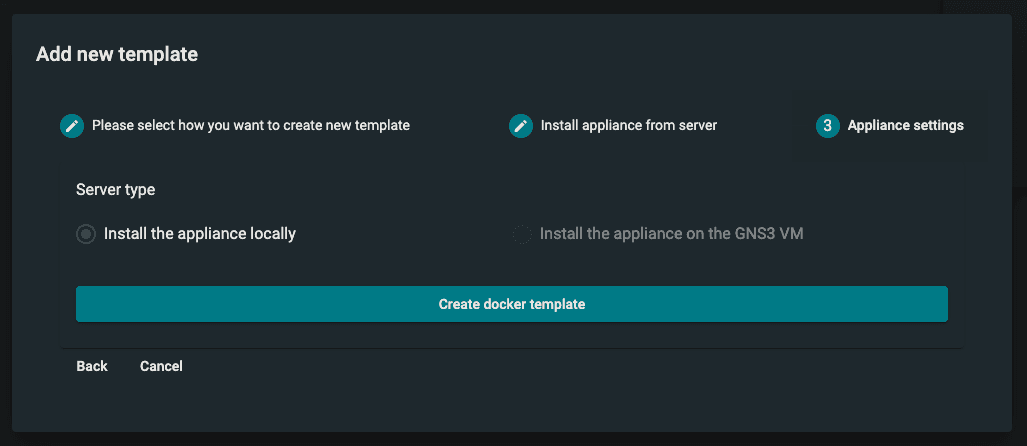This screenshot has width=1027, height=446.
Task: Click the Install the appliance locally label text
Action: pos(199,234)
